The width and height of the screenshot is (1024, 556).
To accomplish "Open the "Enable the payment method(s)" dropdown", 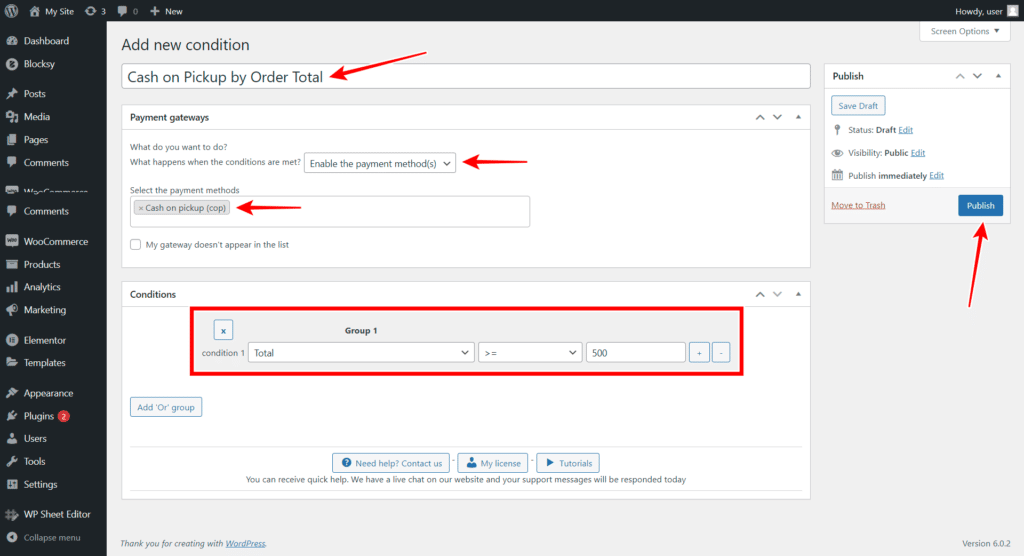I will click(x=380, y=163).
